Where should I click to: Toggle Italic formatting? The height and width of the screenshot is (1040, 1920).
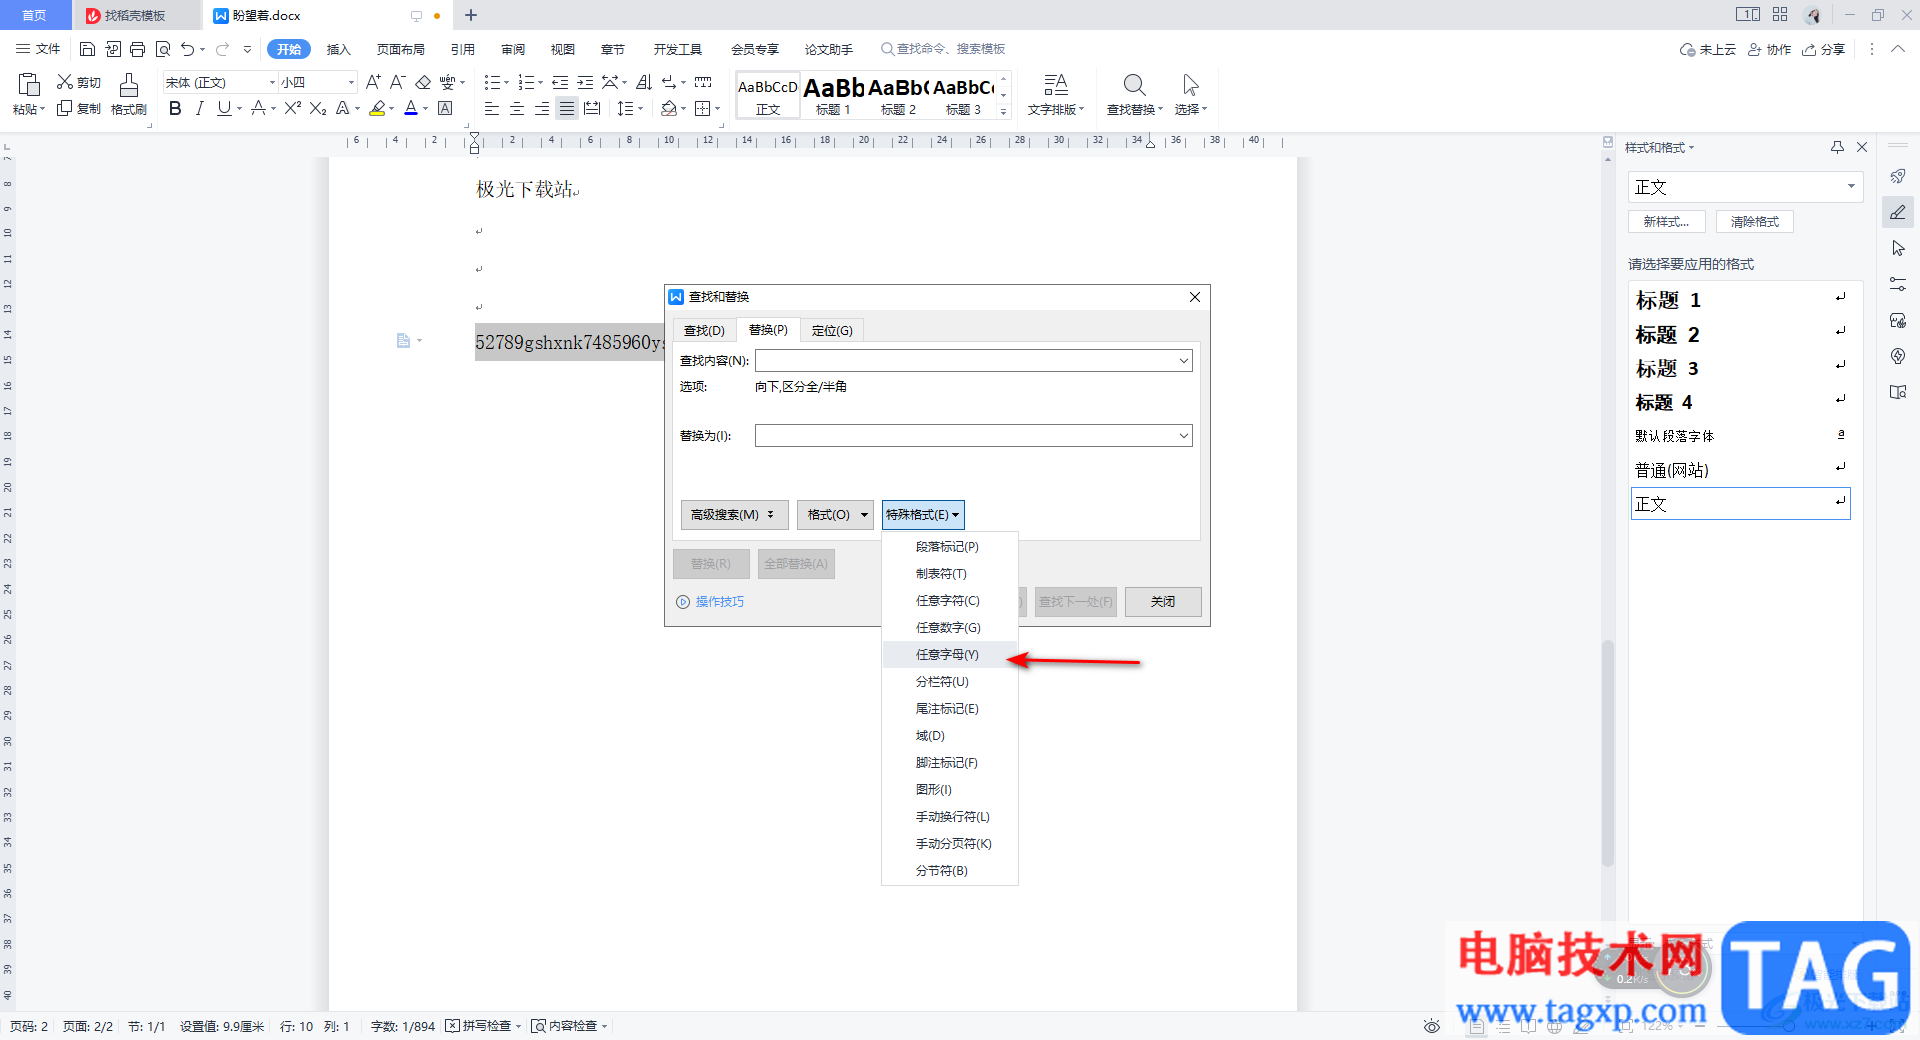click(x=199, y=108)
